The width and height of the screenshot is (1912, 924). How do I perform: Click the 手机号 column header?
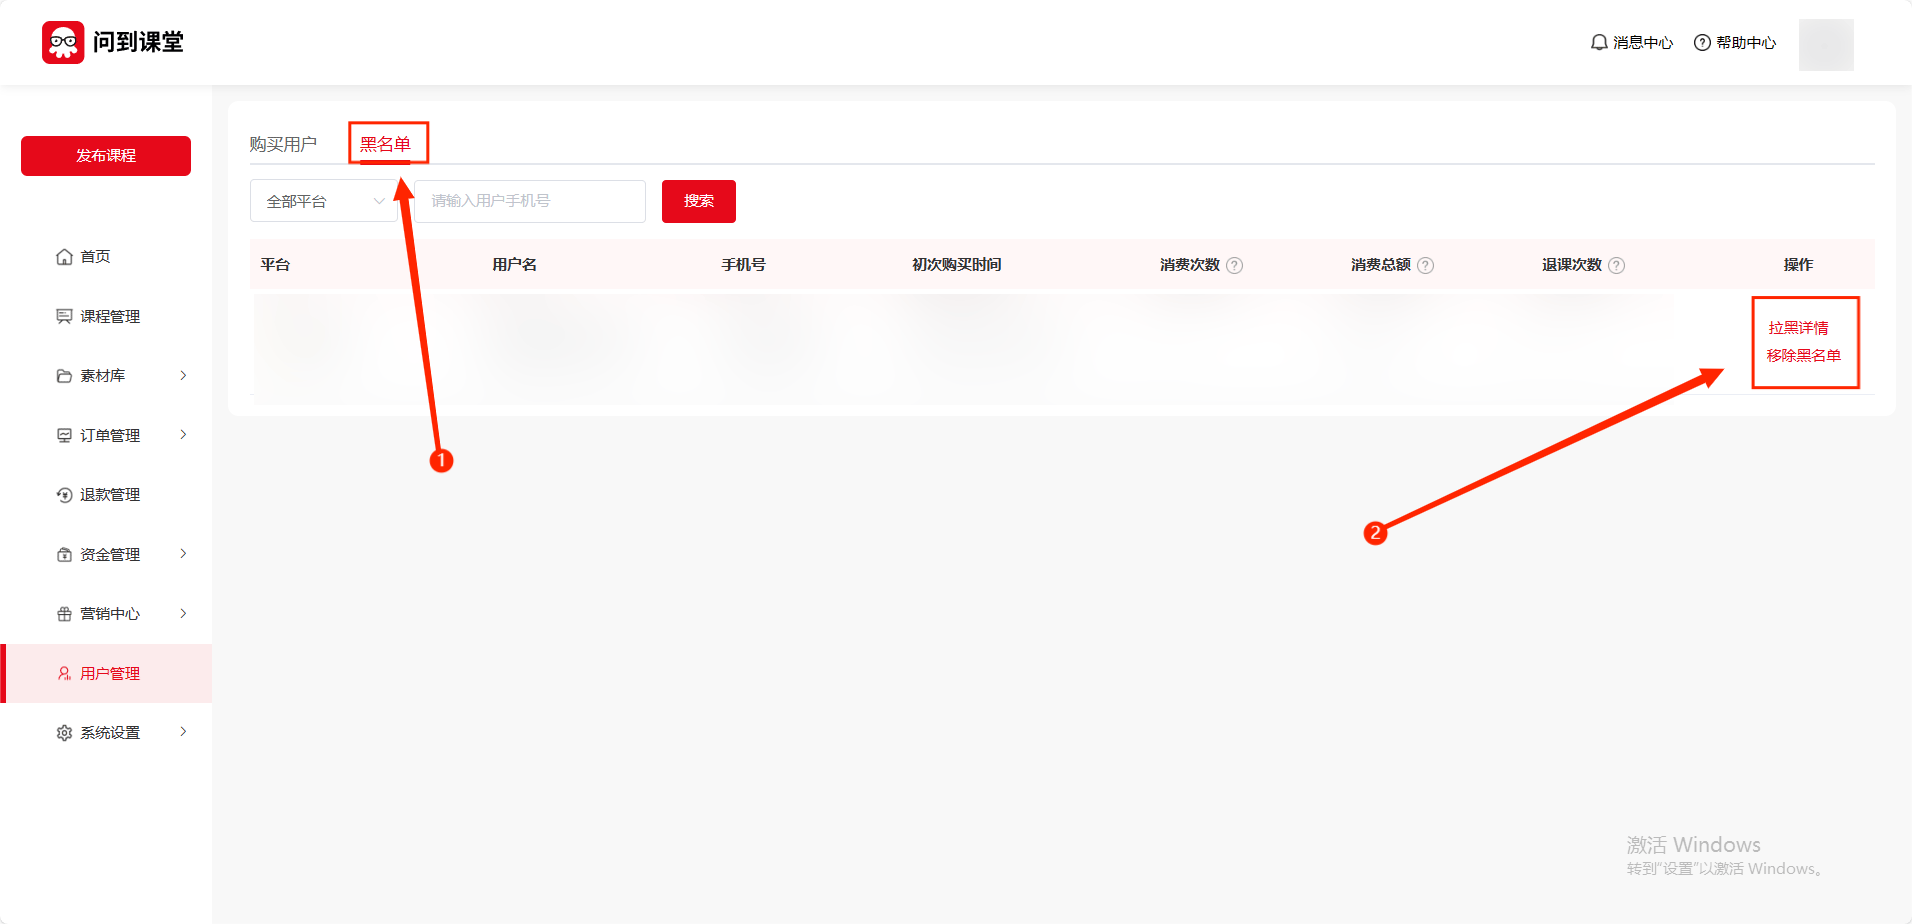(x=743, y=265)
